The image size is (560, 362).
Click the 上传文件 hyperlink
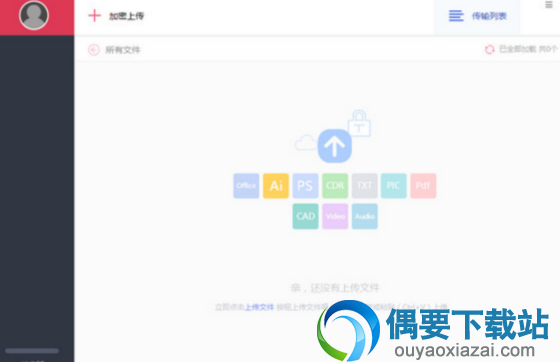[259, 307]
